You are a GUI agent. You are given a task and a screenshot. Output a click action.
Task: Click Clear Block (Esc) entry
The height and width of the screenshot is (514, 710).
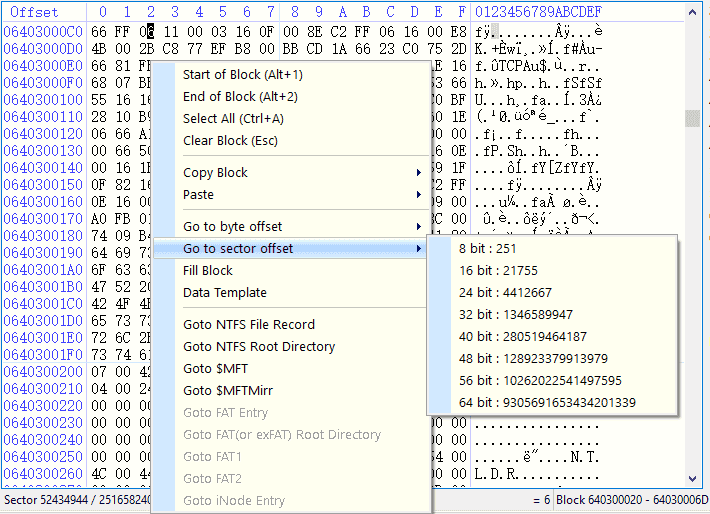click(x=230, y=141)
